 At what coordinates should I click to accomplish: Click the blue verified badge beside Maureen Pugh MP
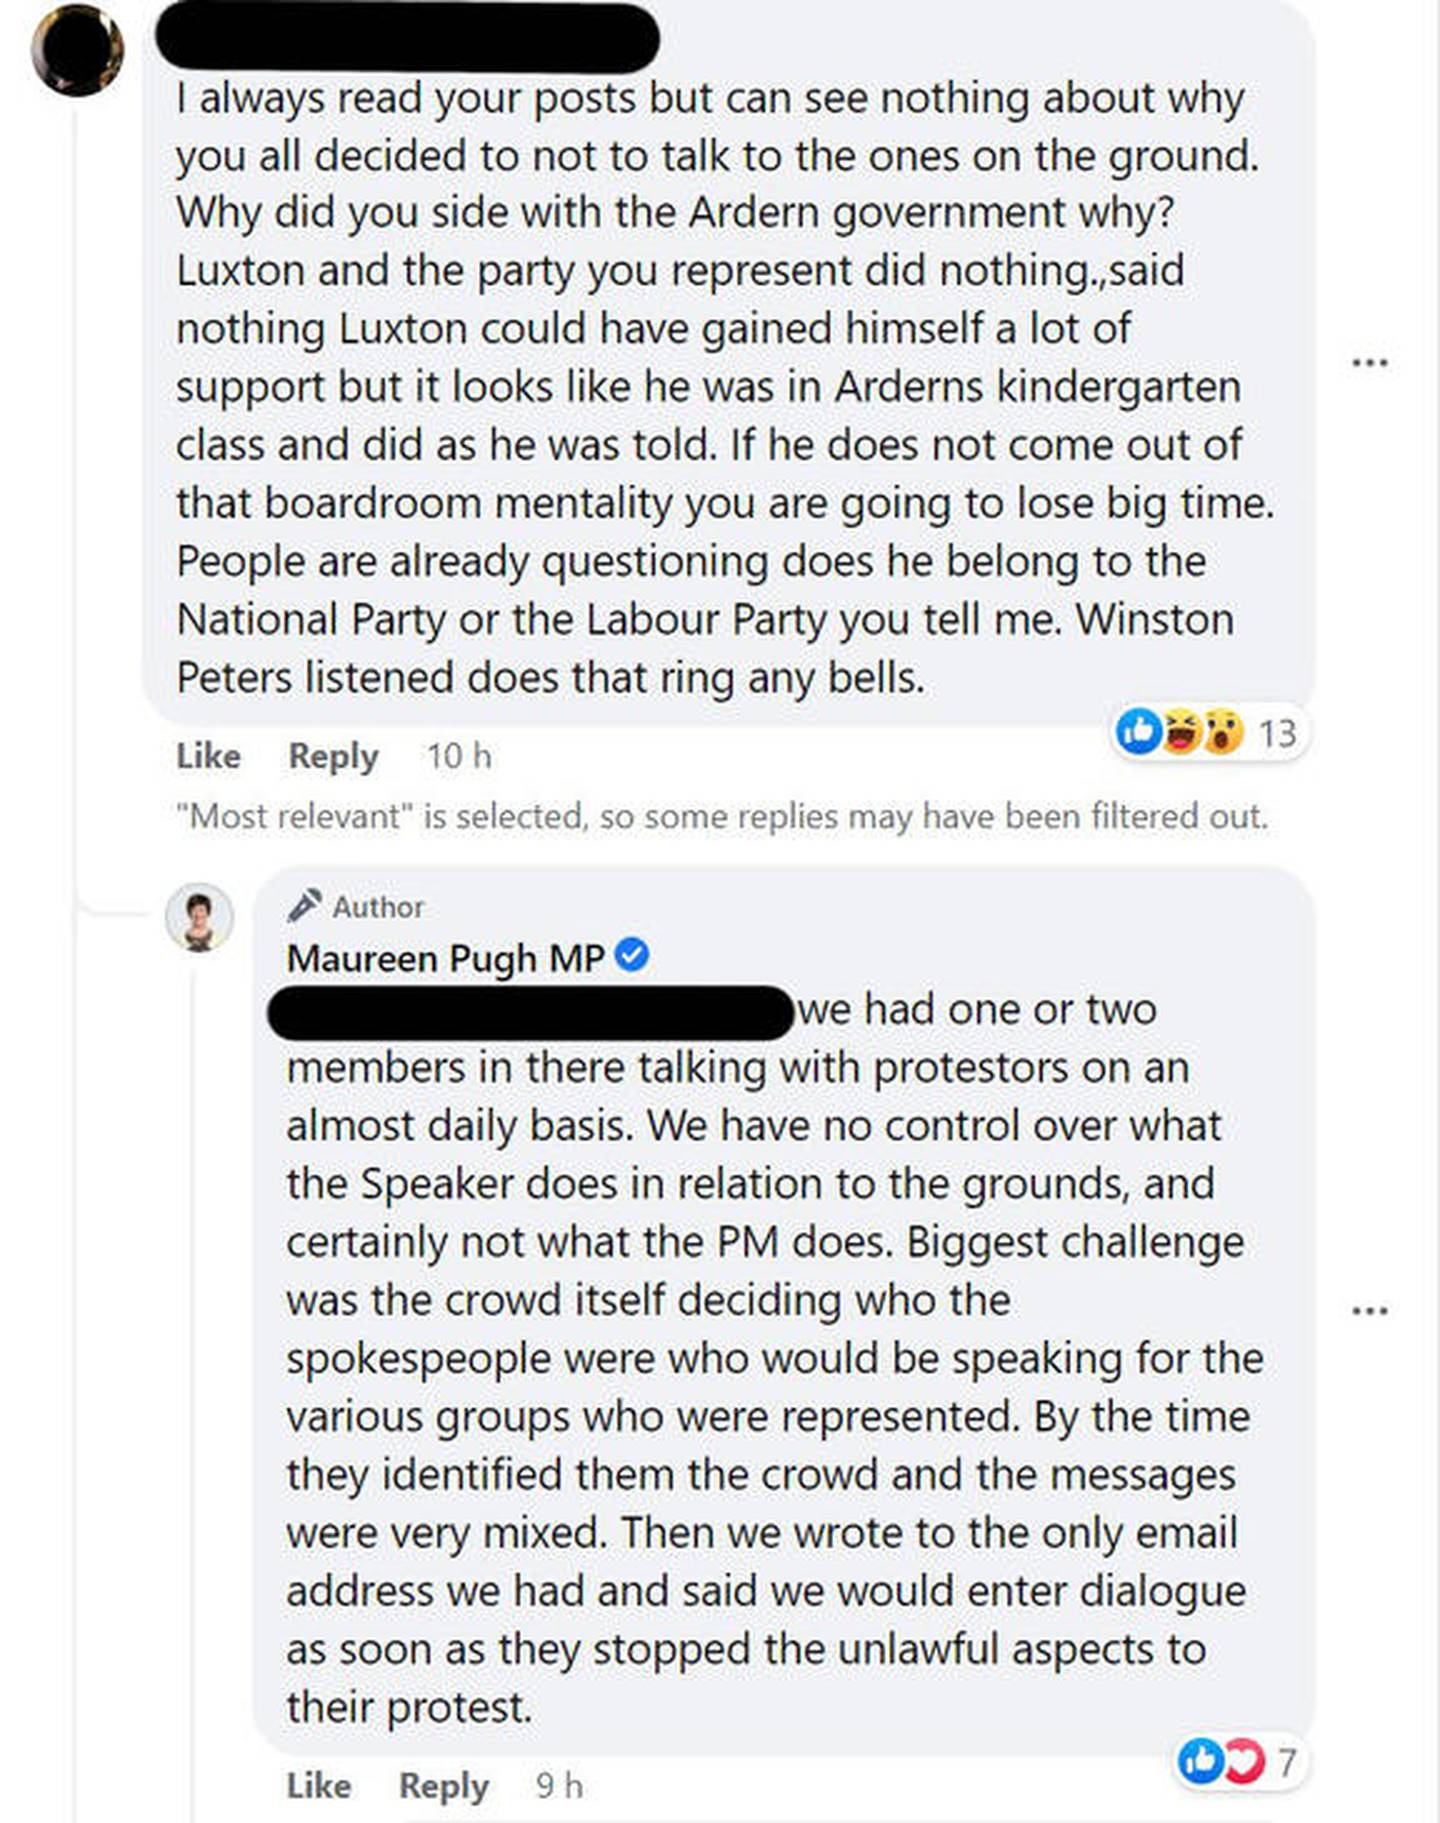click(632, 956)
